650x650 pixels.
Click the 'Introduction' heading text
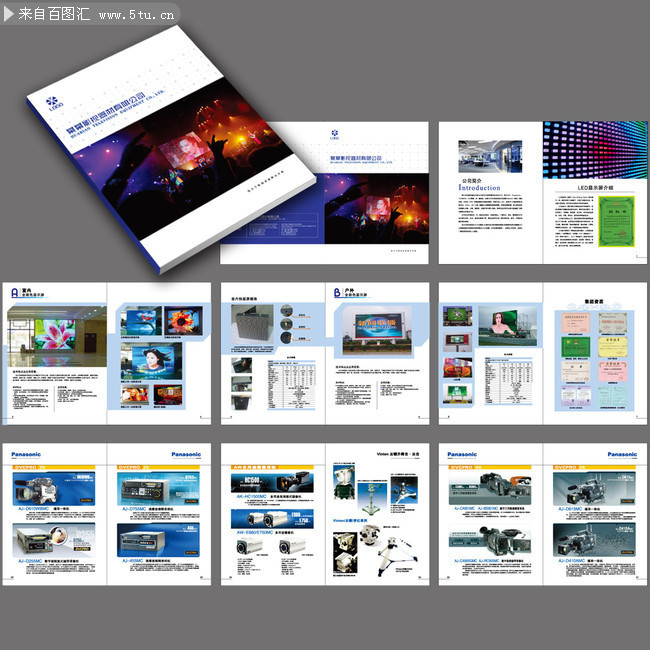(479, 188)
